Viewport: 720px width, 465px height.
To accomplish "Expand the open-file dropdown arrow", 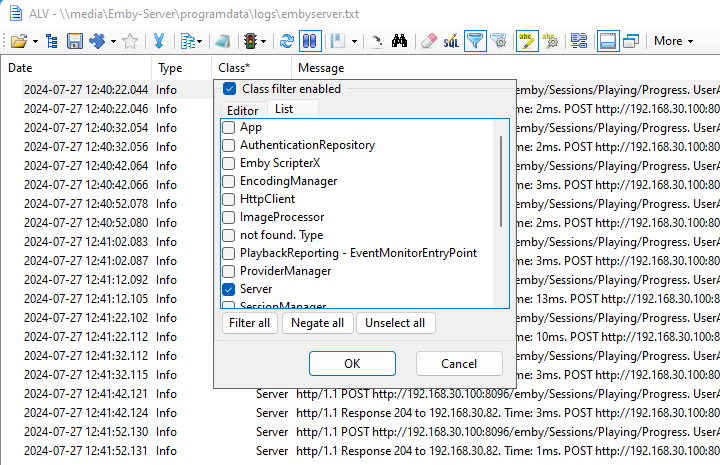I will pyautogui.click(x=35, y=42).
